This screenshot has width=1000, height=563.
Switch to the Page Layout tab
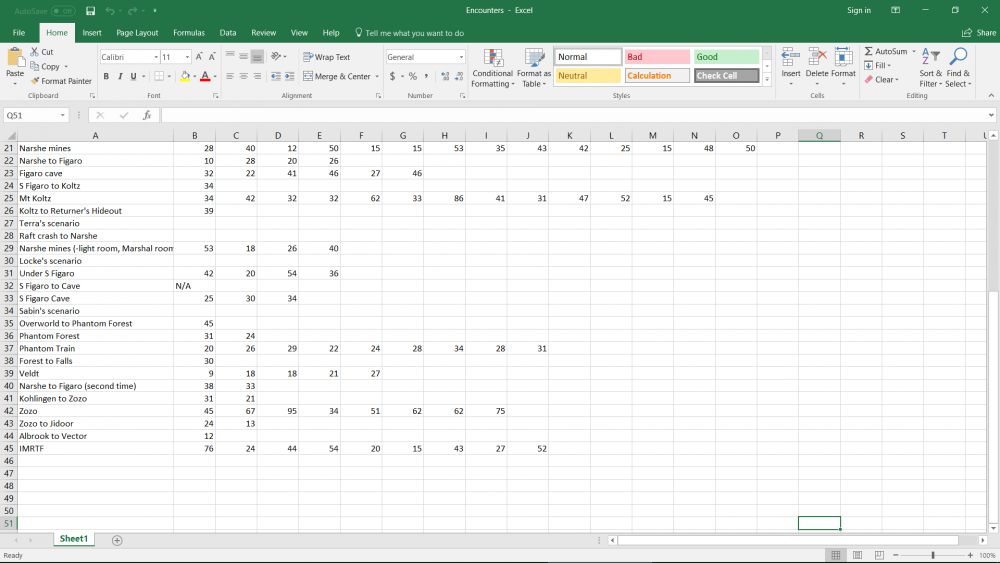click(x=137, y=33)
